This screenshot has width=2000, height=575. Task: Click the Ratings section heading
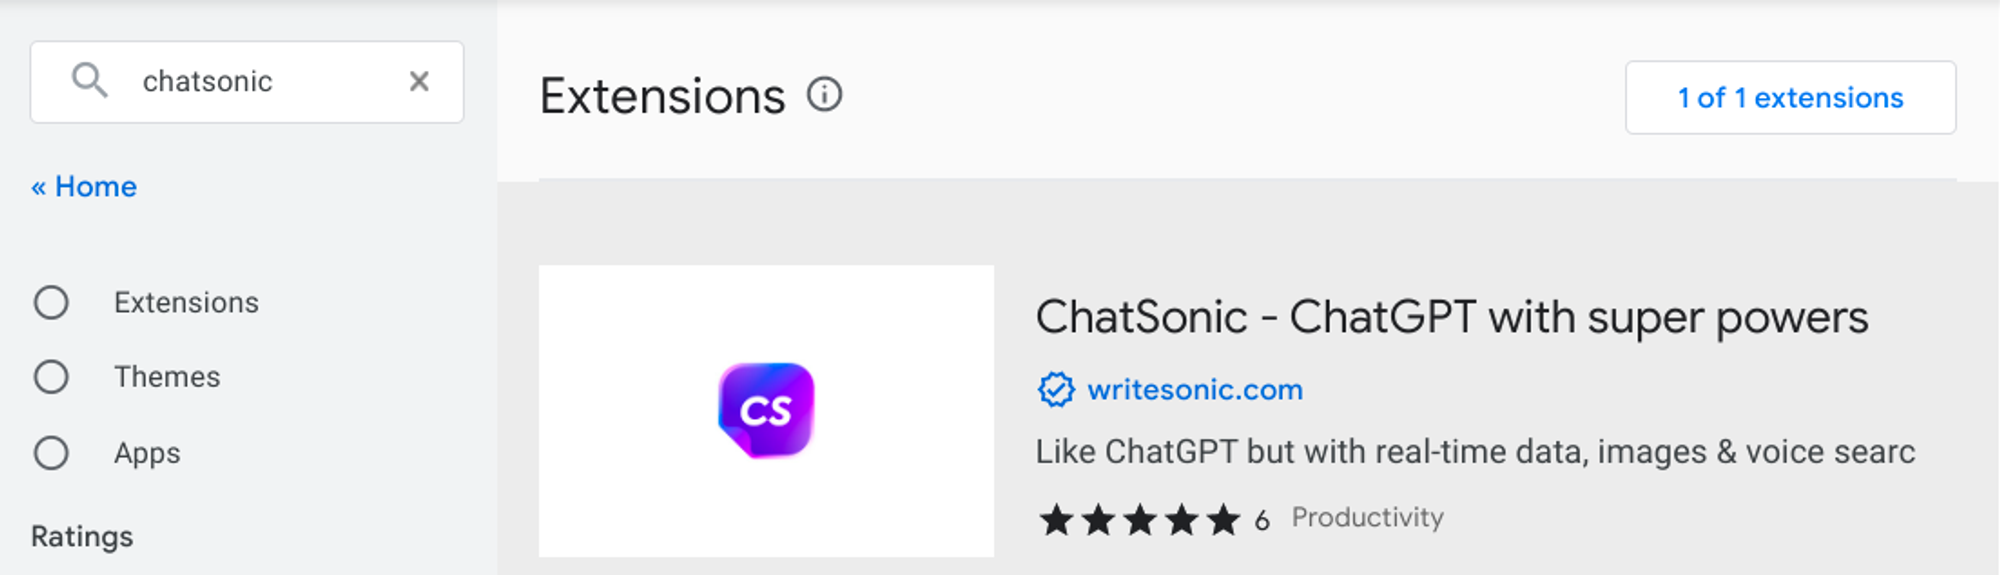82,537
